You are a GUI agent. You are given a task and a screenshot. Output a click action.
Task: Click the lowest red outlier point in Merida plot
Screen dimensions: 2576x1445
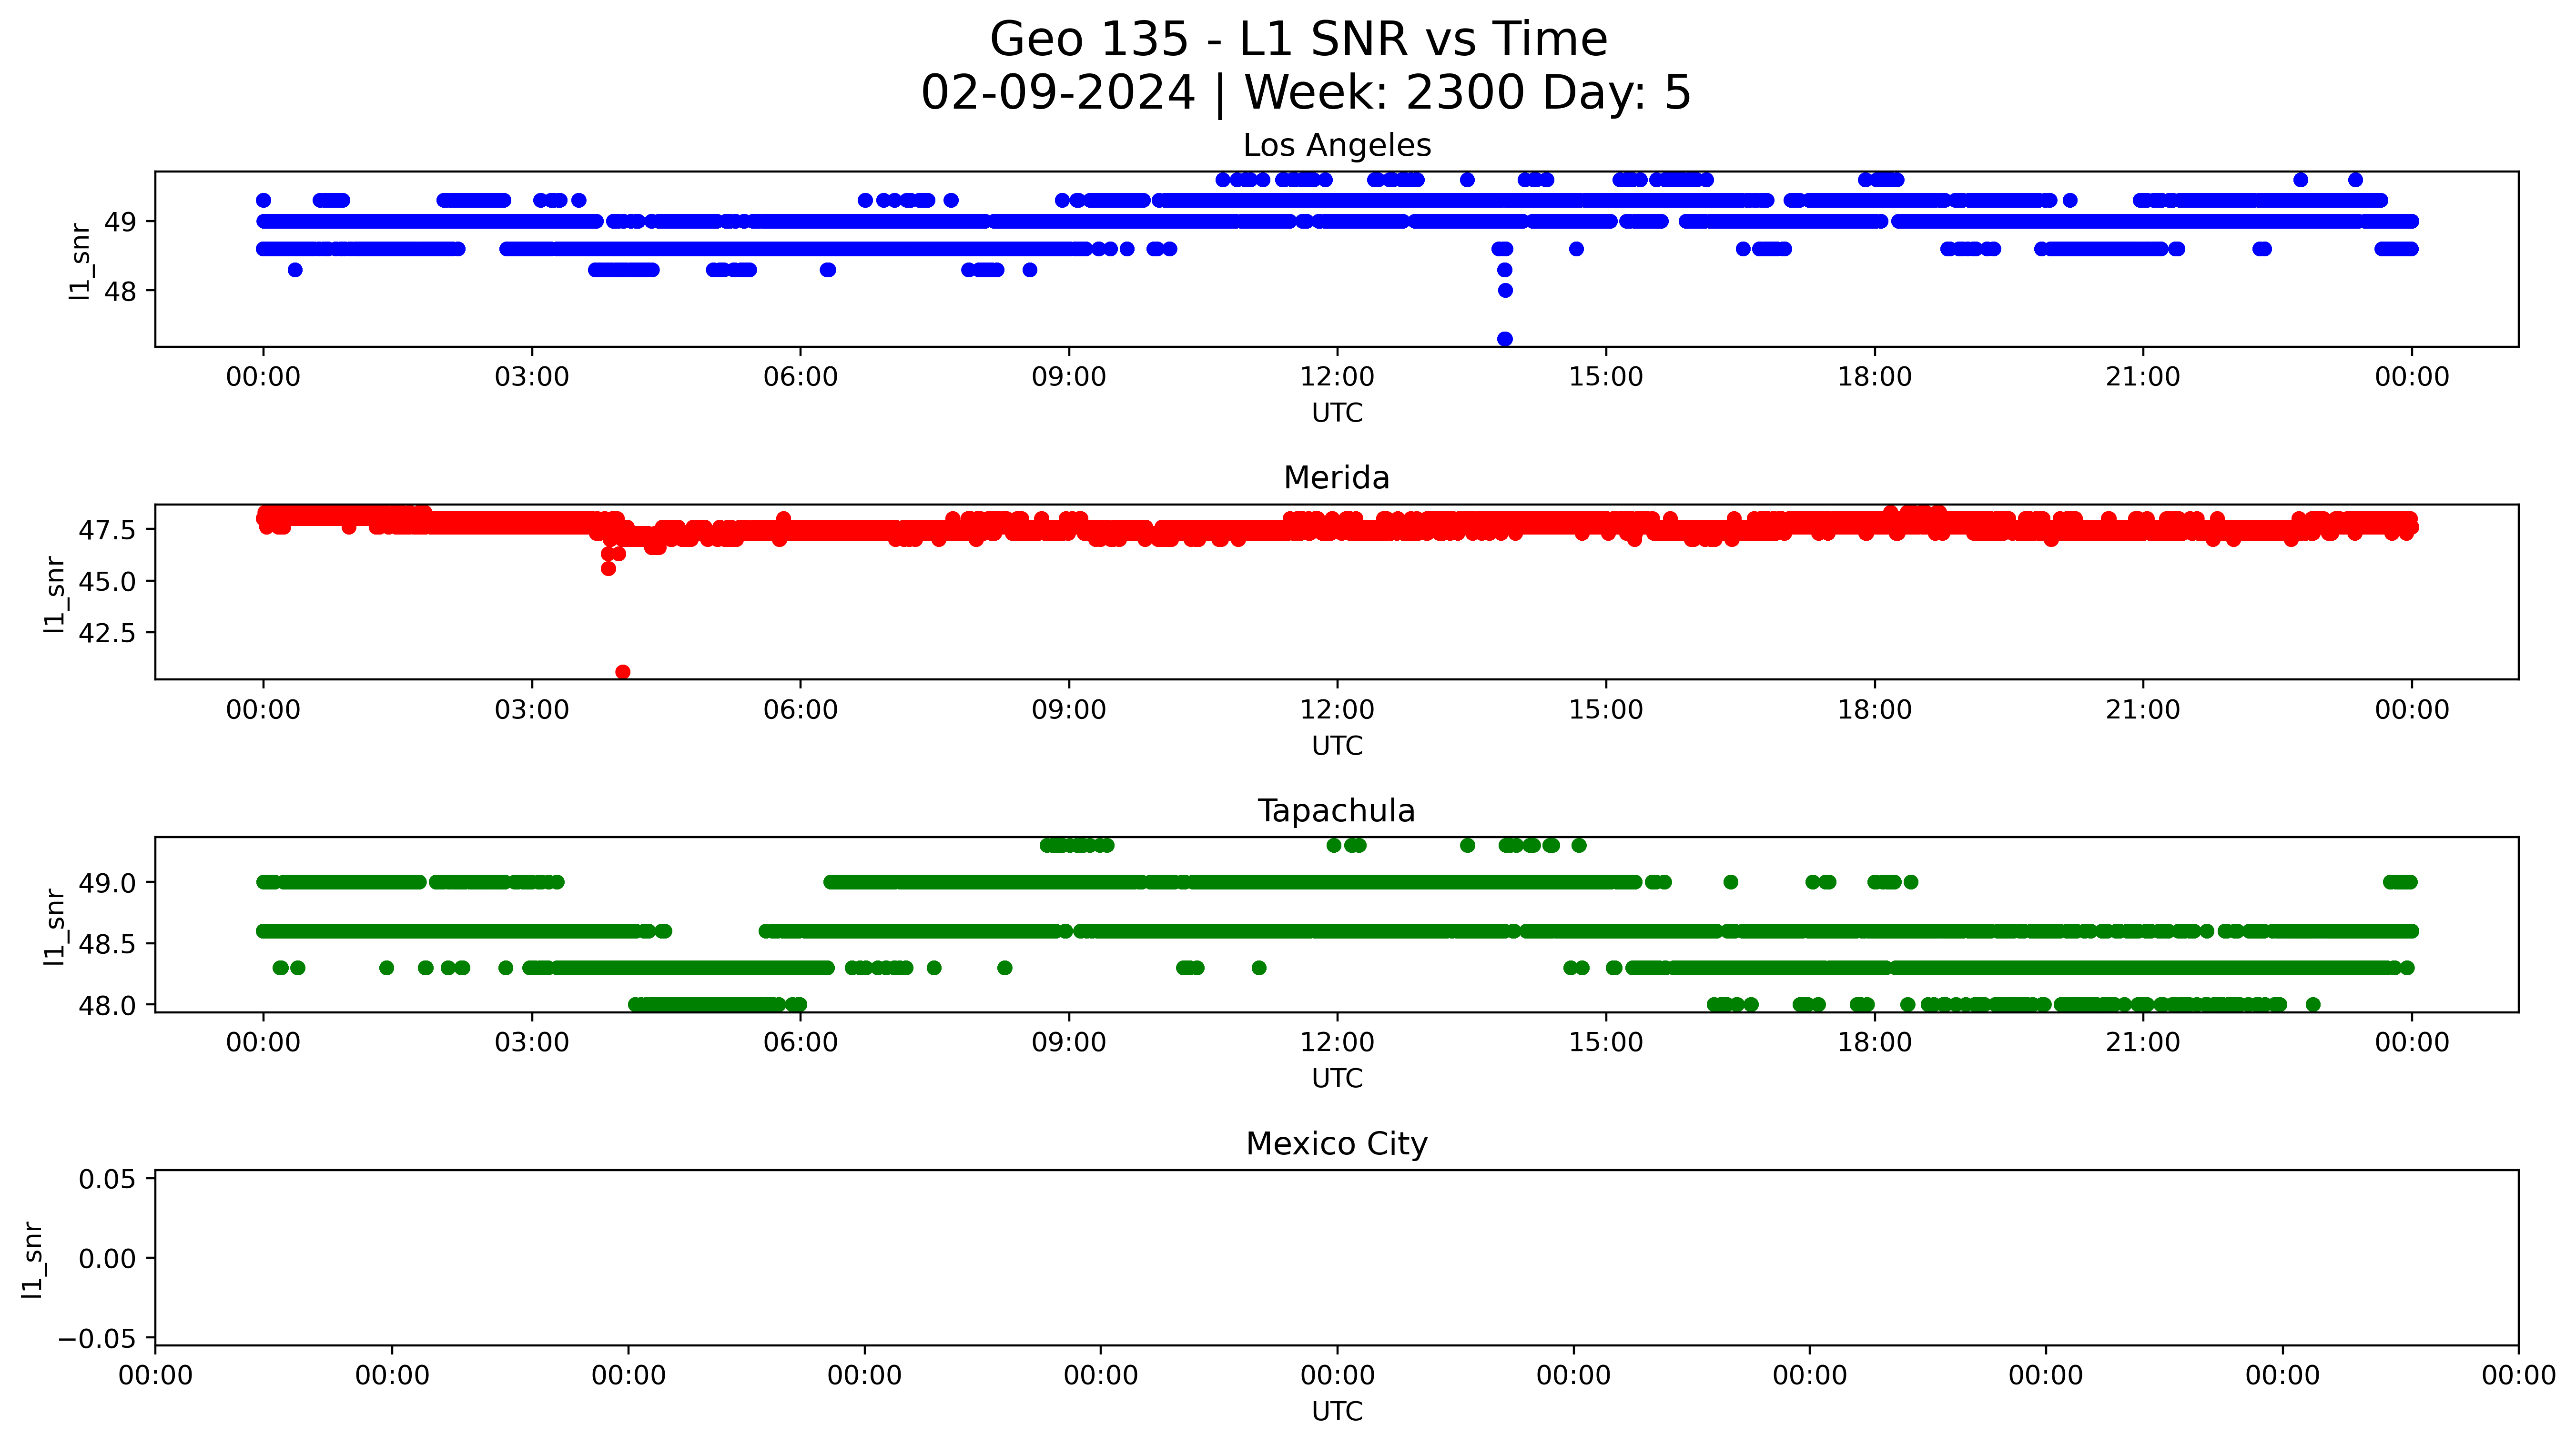coord(623,672)
